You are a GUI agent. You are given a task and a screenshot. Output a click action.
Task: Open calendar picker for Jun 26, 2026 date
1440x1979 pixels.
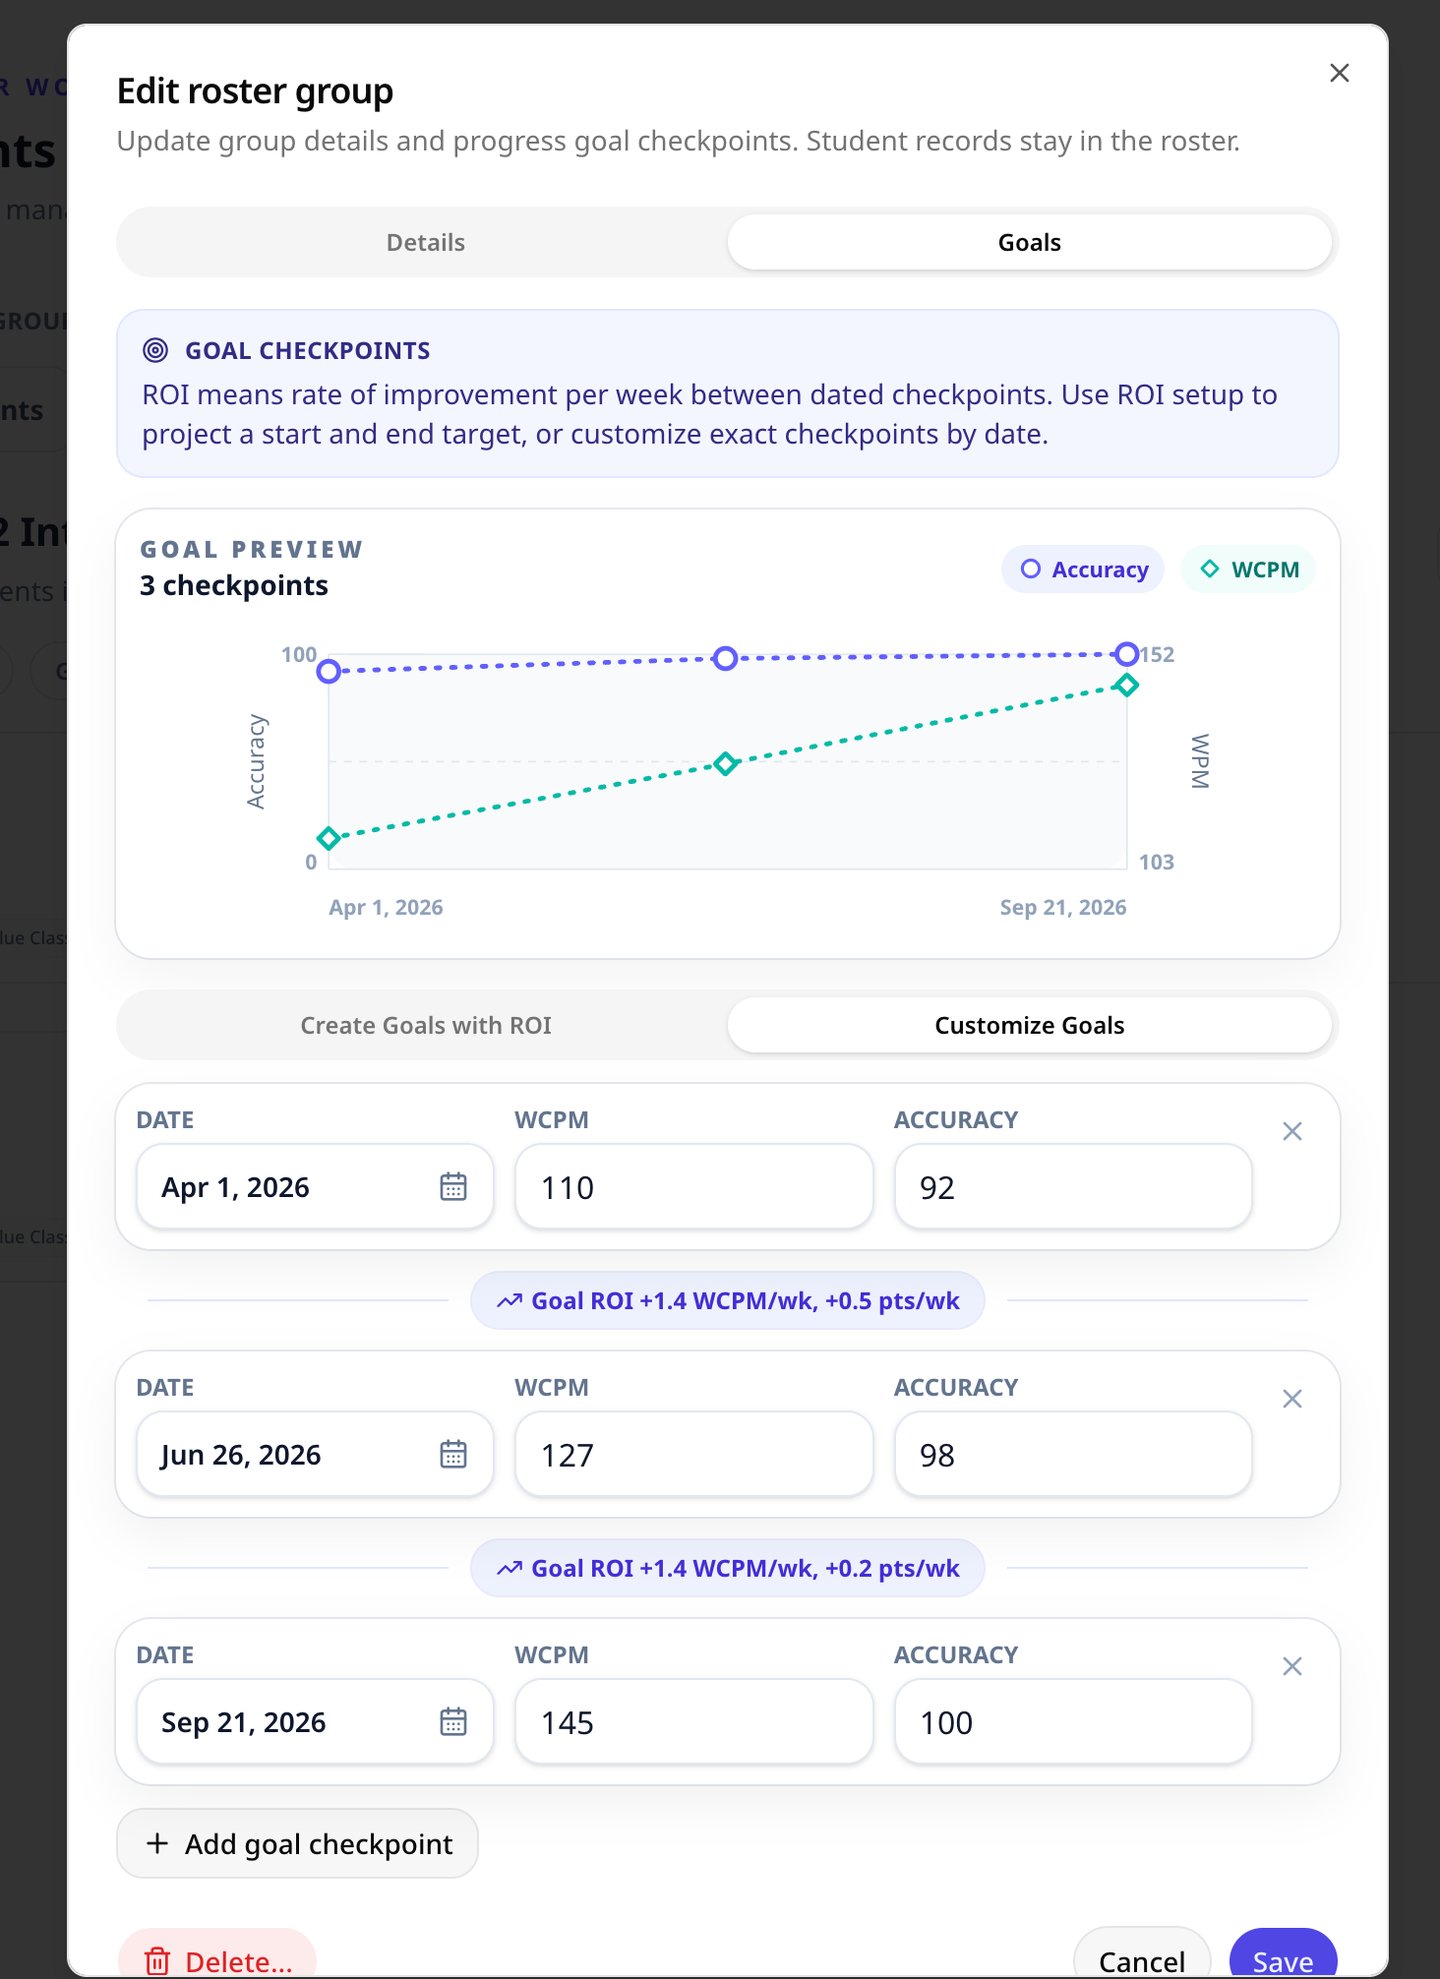tap(453, 1454)
